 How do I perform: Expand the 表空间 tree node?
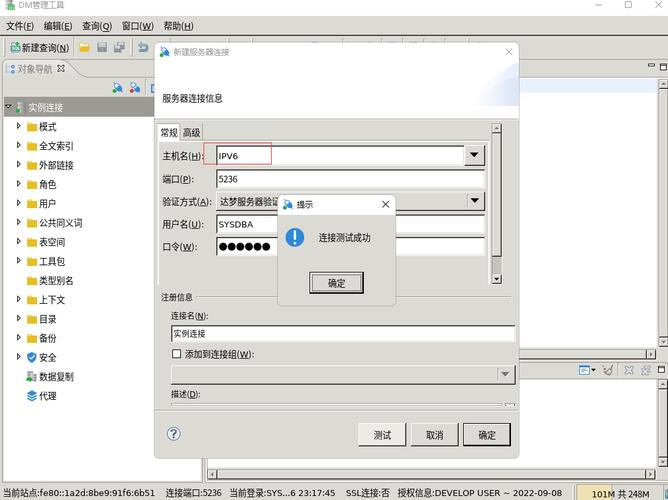tap(18, 241)
